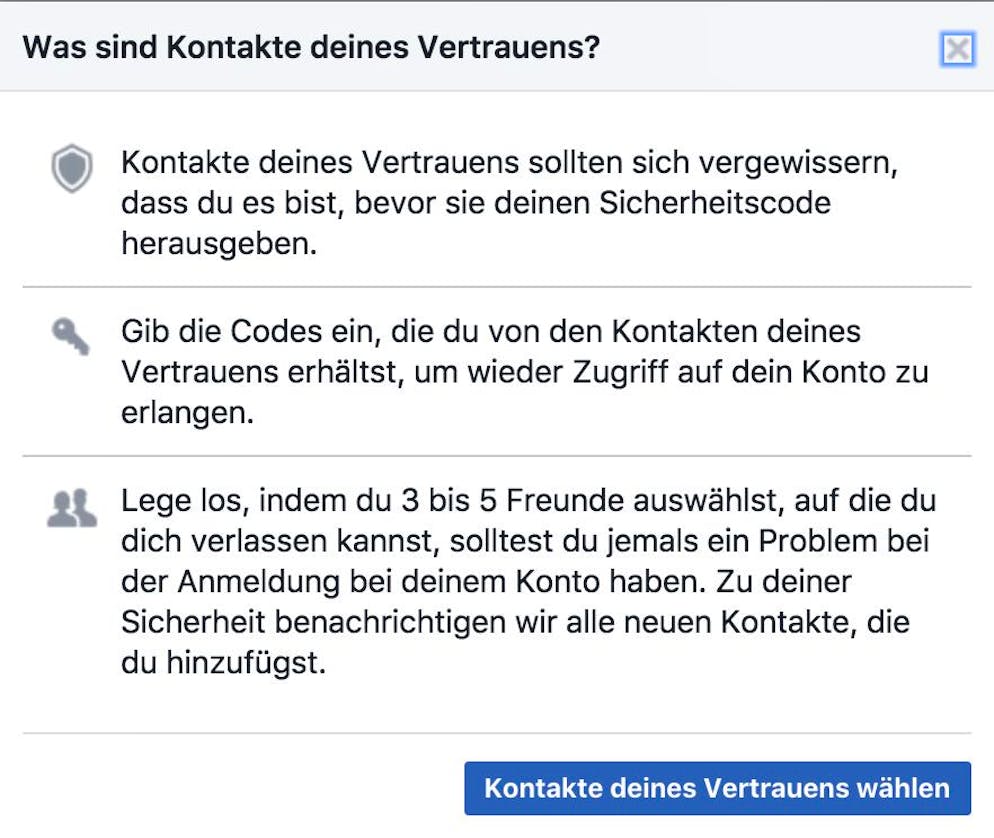Close the dialog with the X icon
The height and width of the screenshot is (838, 994).
coord(957,49)
